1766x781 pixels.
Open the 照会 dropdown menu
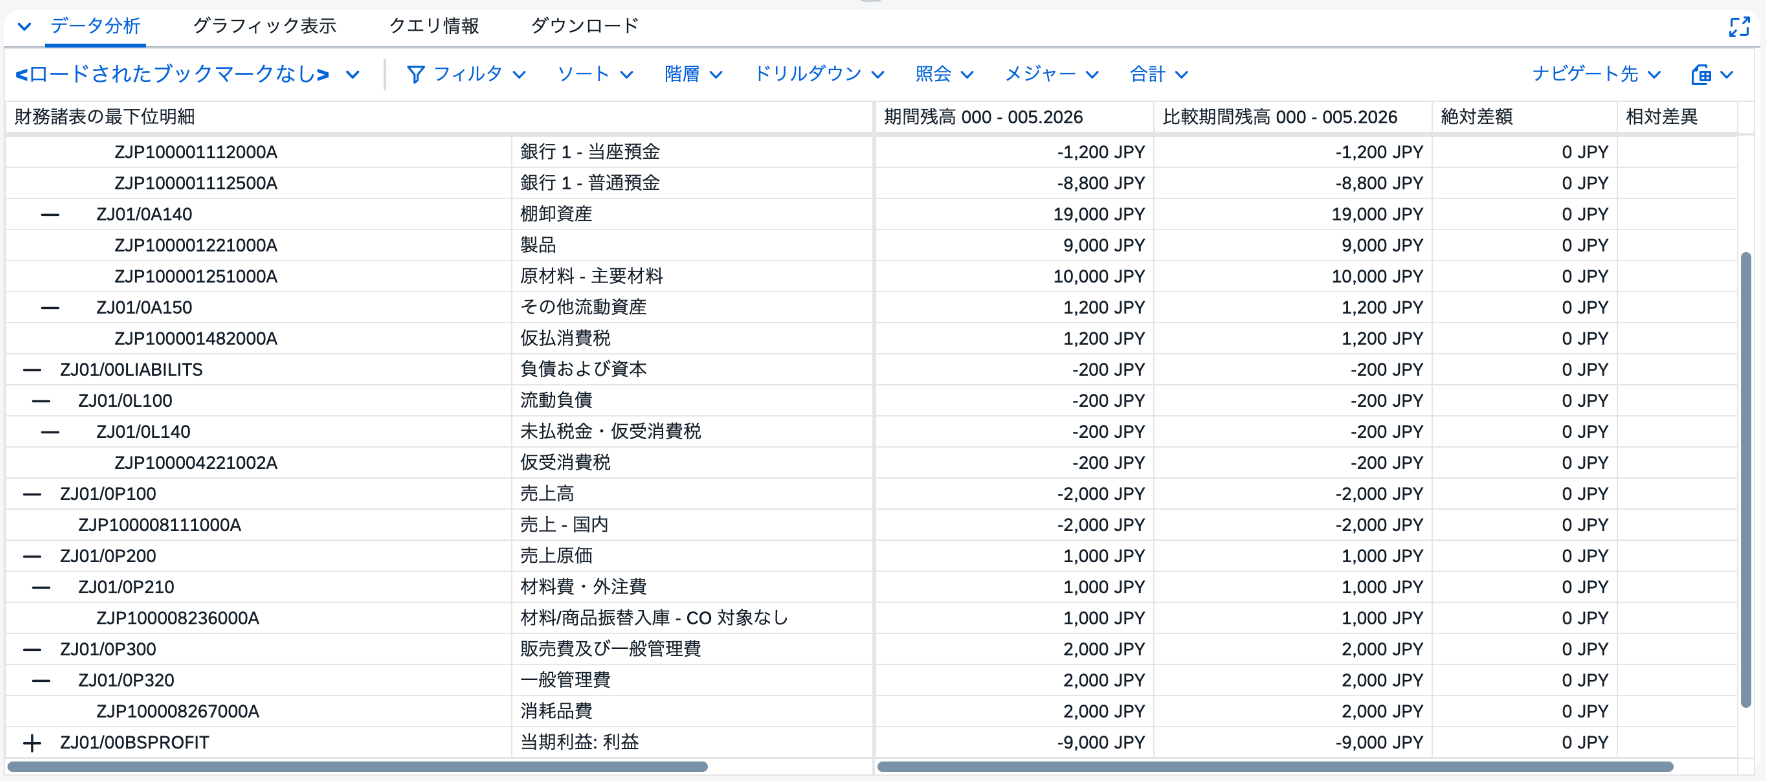coord(944,74)
